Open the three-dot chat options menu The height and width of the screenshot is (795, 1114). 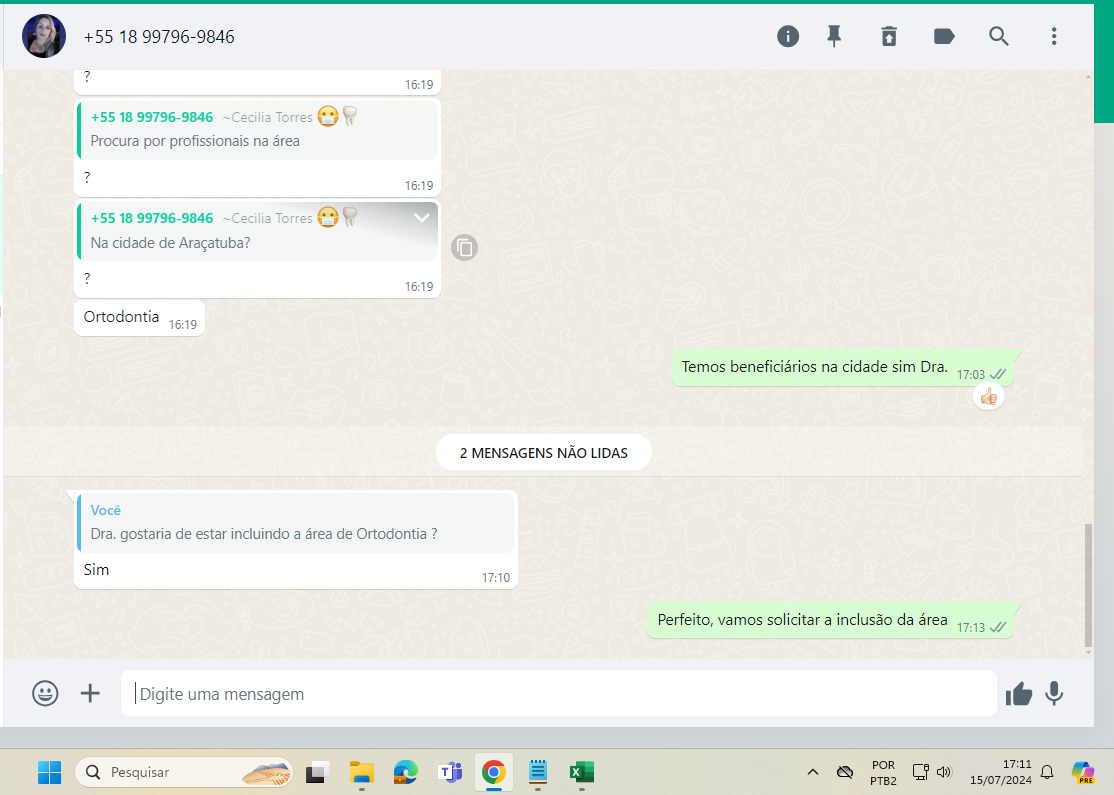(1053, 37)
